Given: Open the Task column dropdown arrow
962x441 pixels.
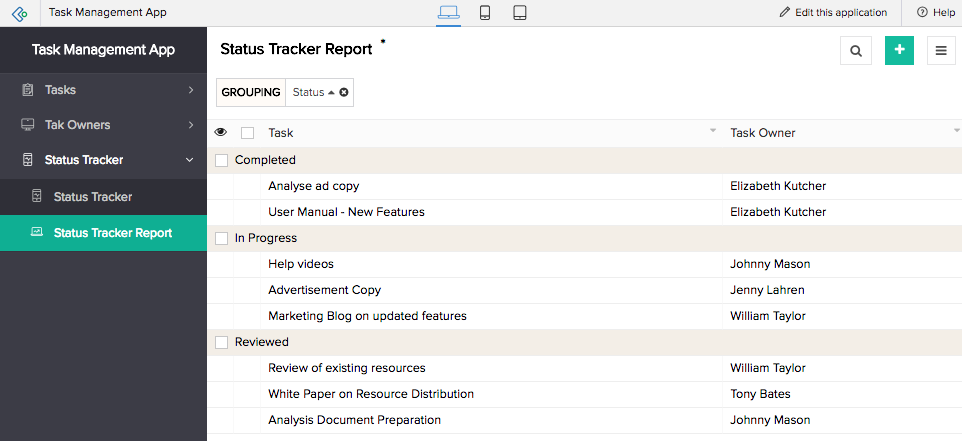Looking at the screenshot, I should [x=713, y=131].
